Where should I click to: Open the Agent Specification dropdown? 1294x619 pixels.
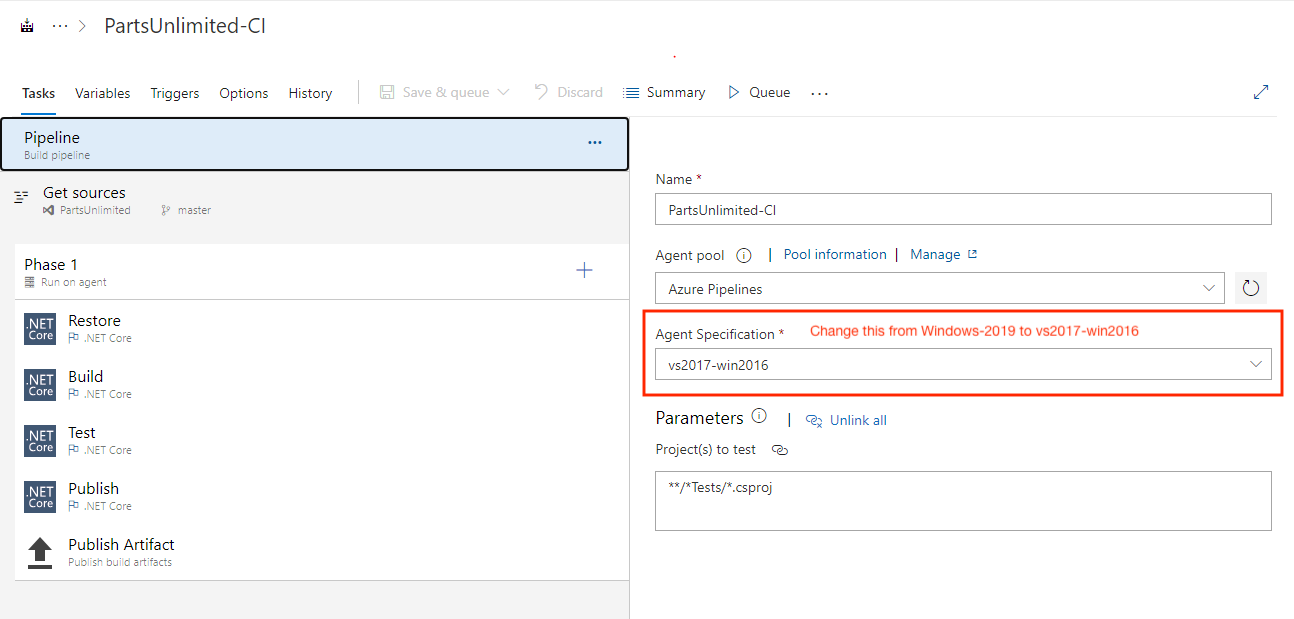[1256, 364]
